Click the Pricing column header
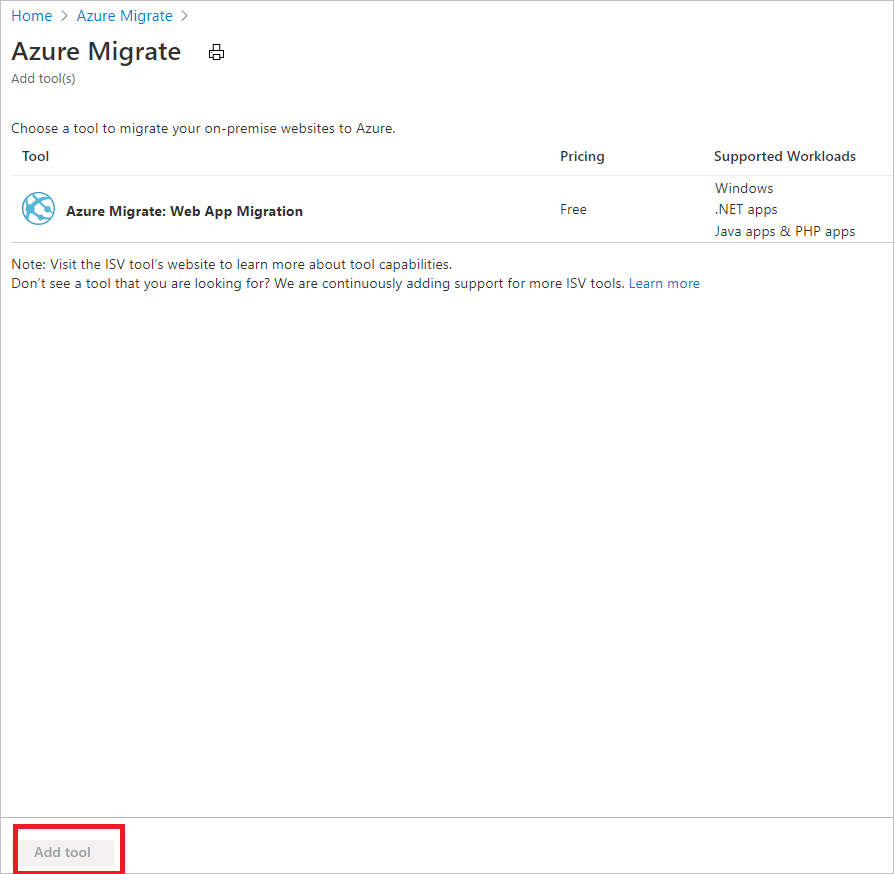 (582, 156)
